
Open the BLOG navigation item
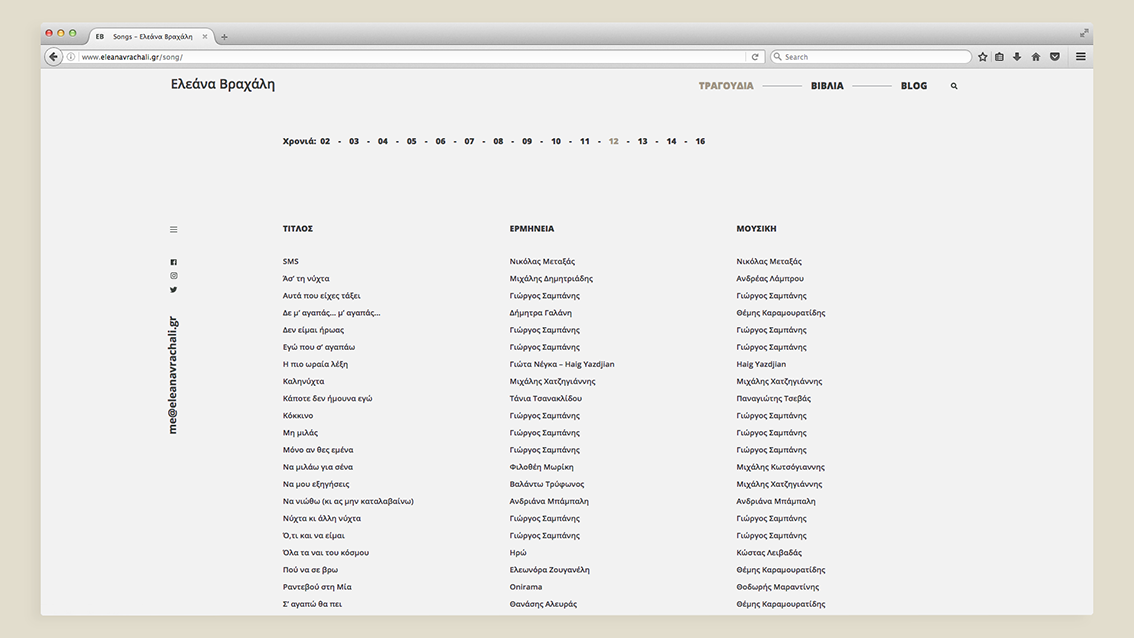[x=913, y=86]
